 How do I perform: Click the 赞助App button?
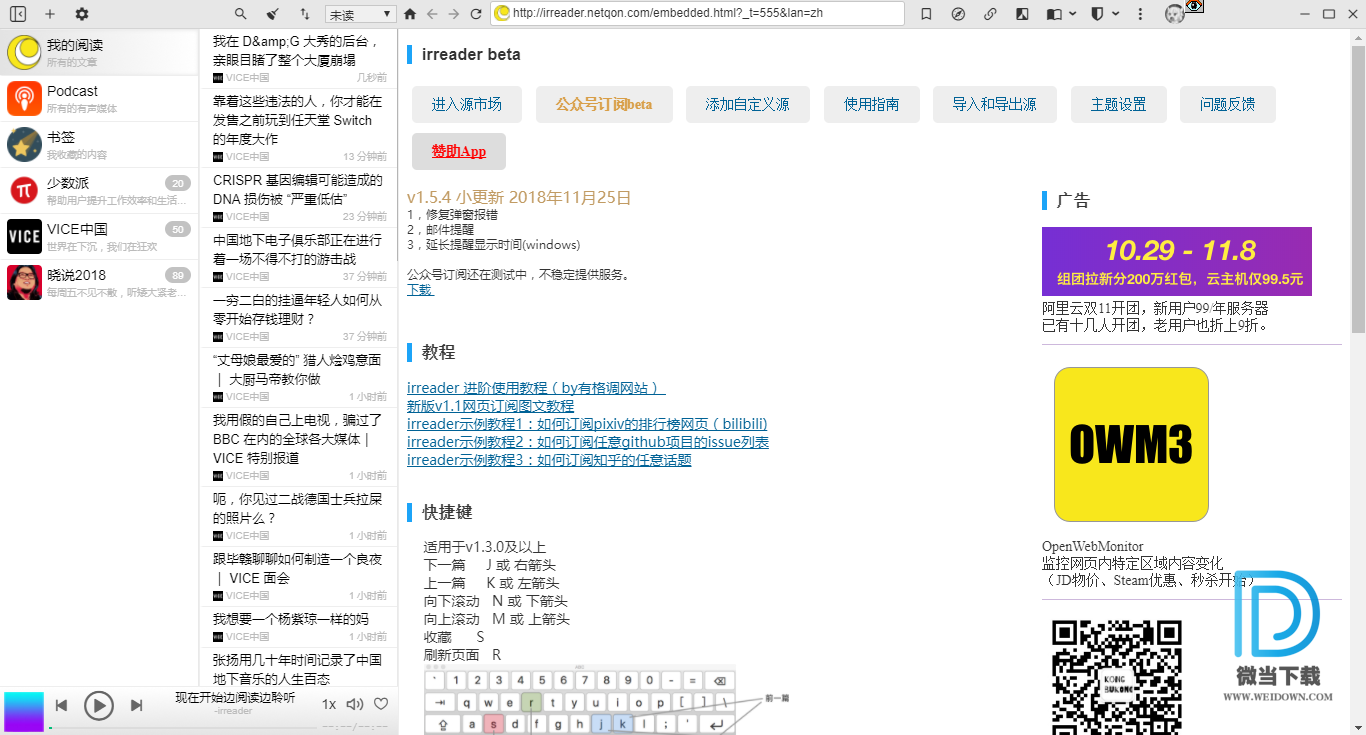(x=459, y=151)
